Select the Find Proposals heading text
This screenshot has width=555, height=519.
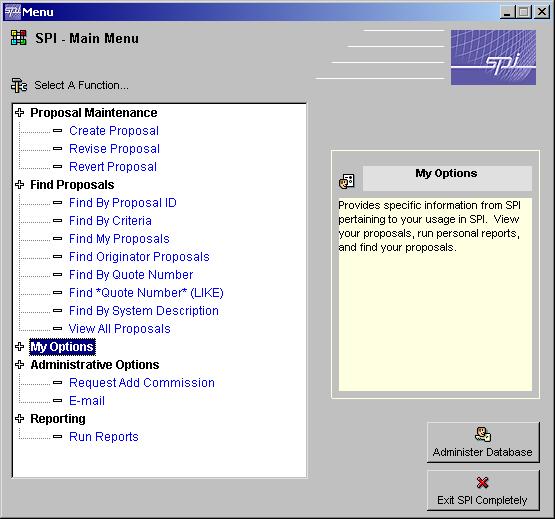(x=72, y=185)
